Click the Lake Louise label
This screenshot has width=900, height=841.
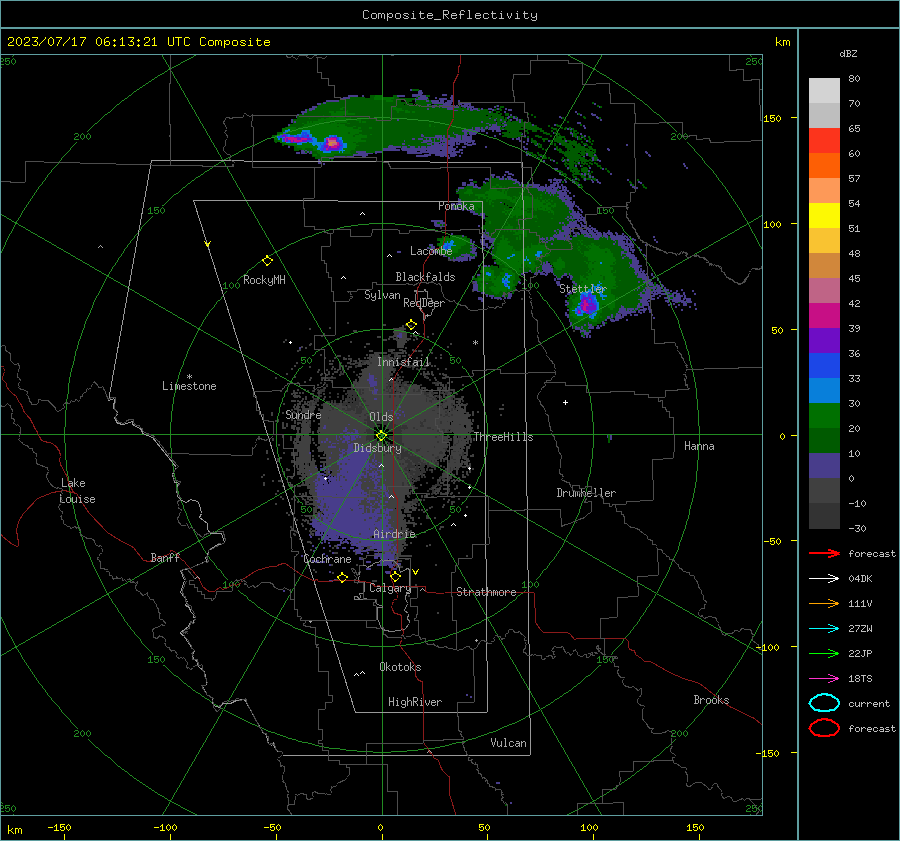(x=77, y=491)
